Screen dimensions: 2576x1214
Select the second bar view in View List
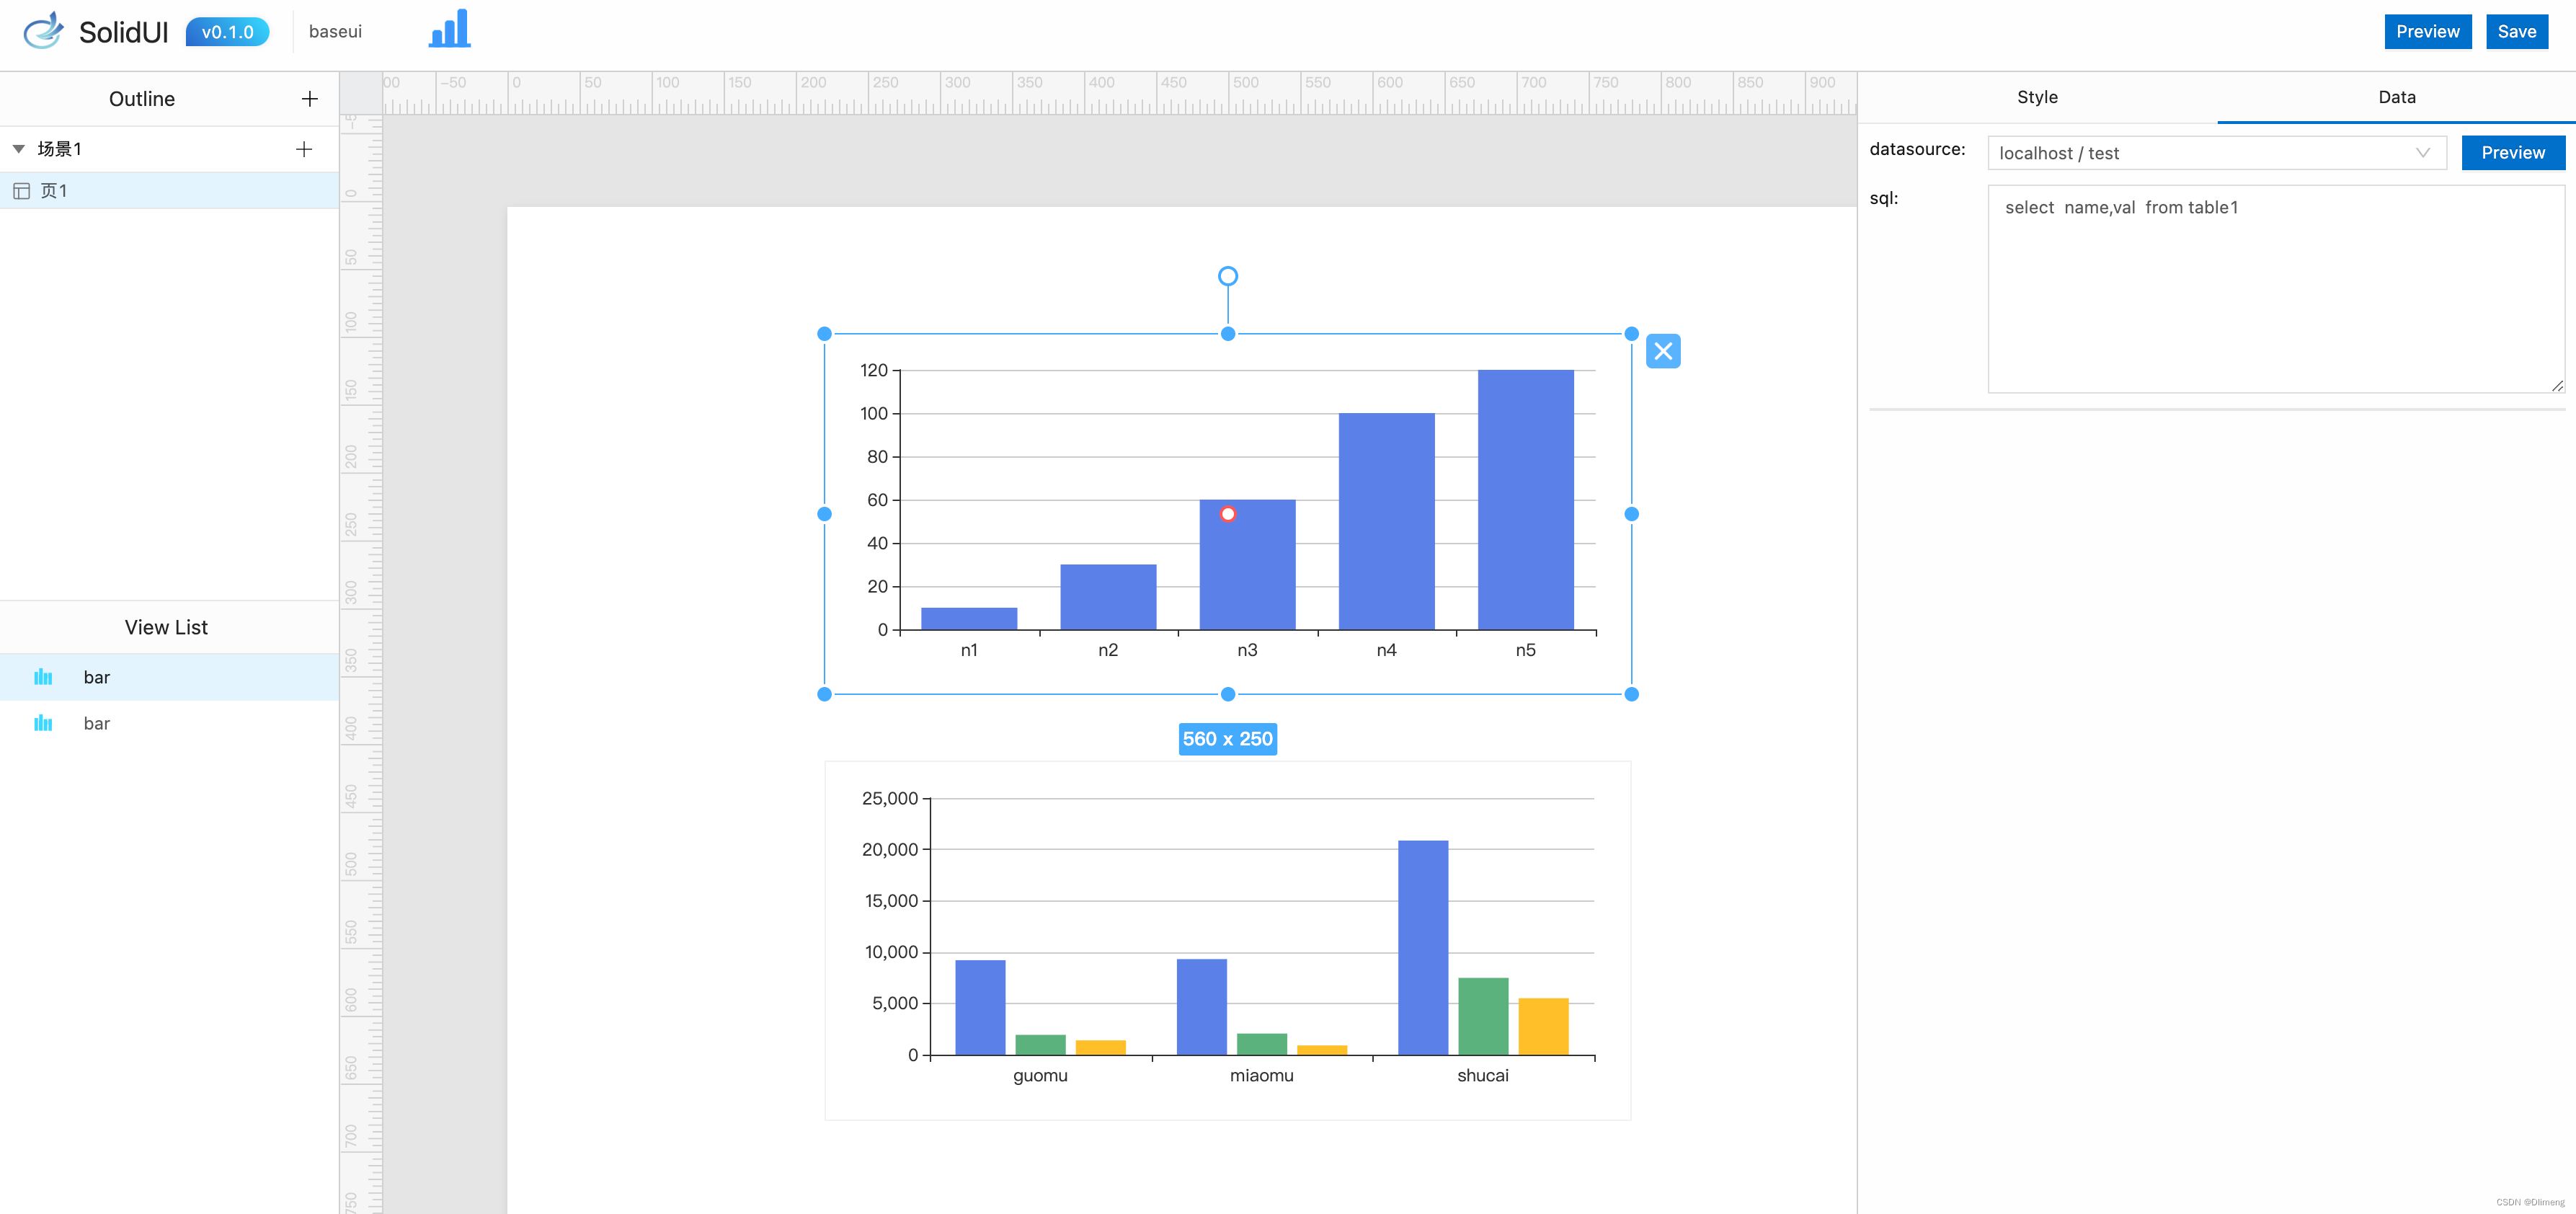169,723
